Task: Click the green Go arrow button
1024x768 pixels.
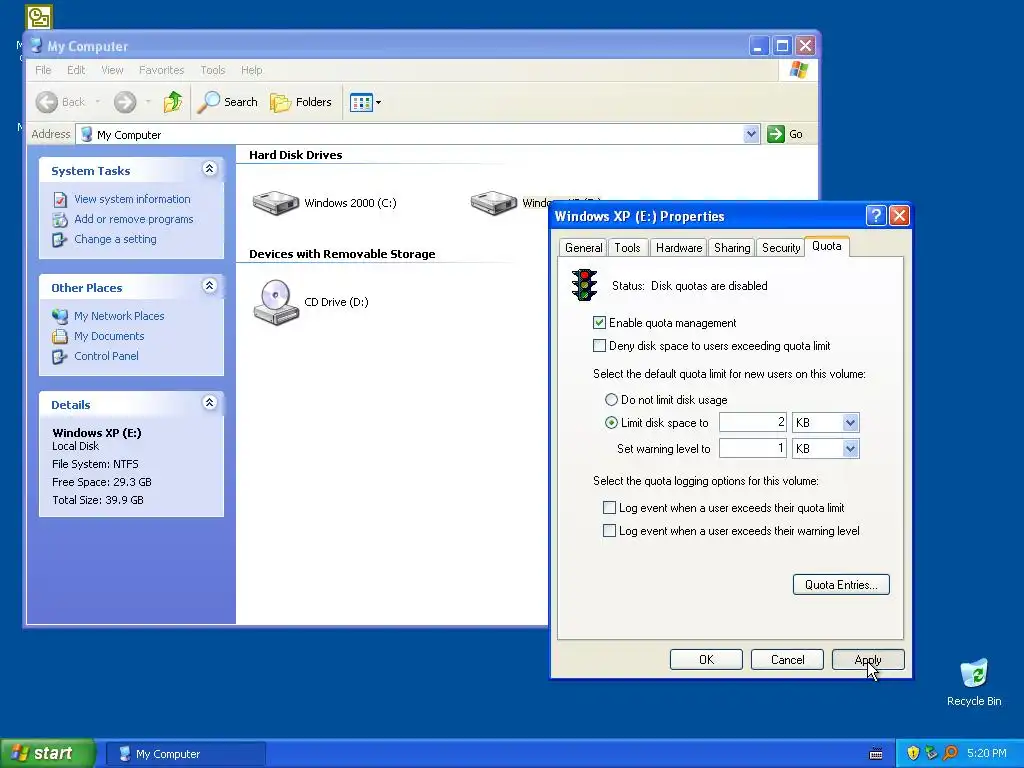Action: coord(776,134)
